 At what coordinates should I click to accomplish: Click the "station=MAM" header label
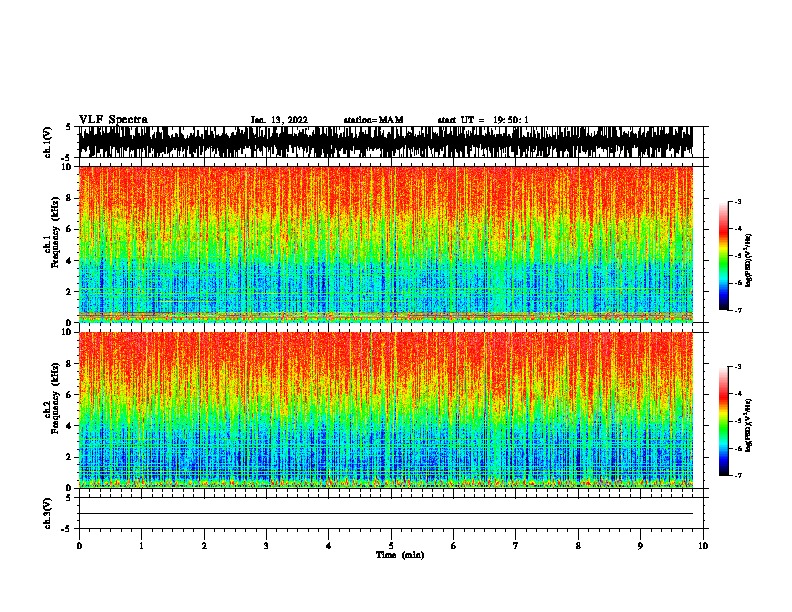click(x=373, y=120)
